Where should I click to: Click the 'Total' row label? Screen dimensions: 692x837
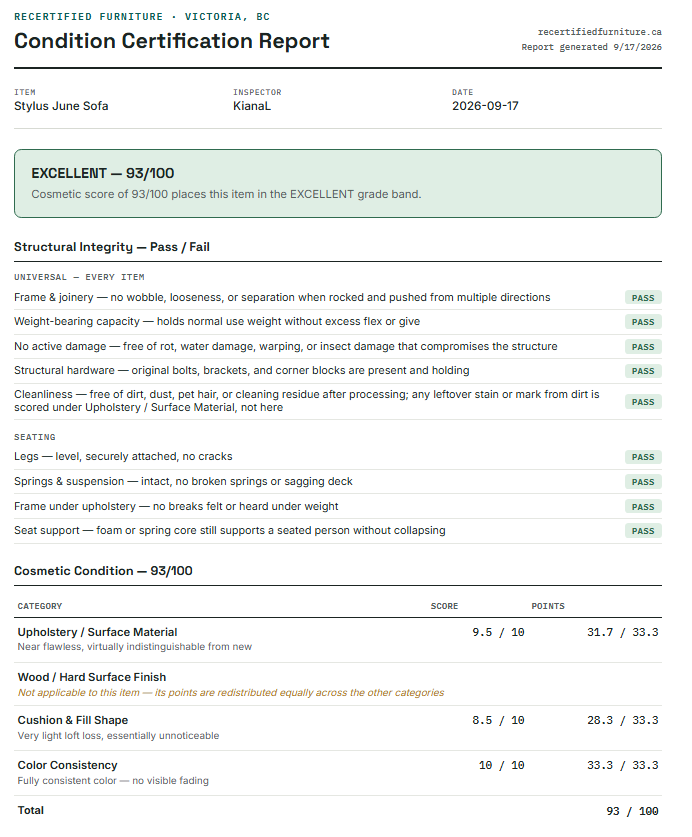pos(30,810)
